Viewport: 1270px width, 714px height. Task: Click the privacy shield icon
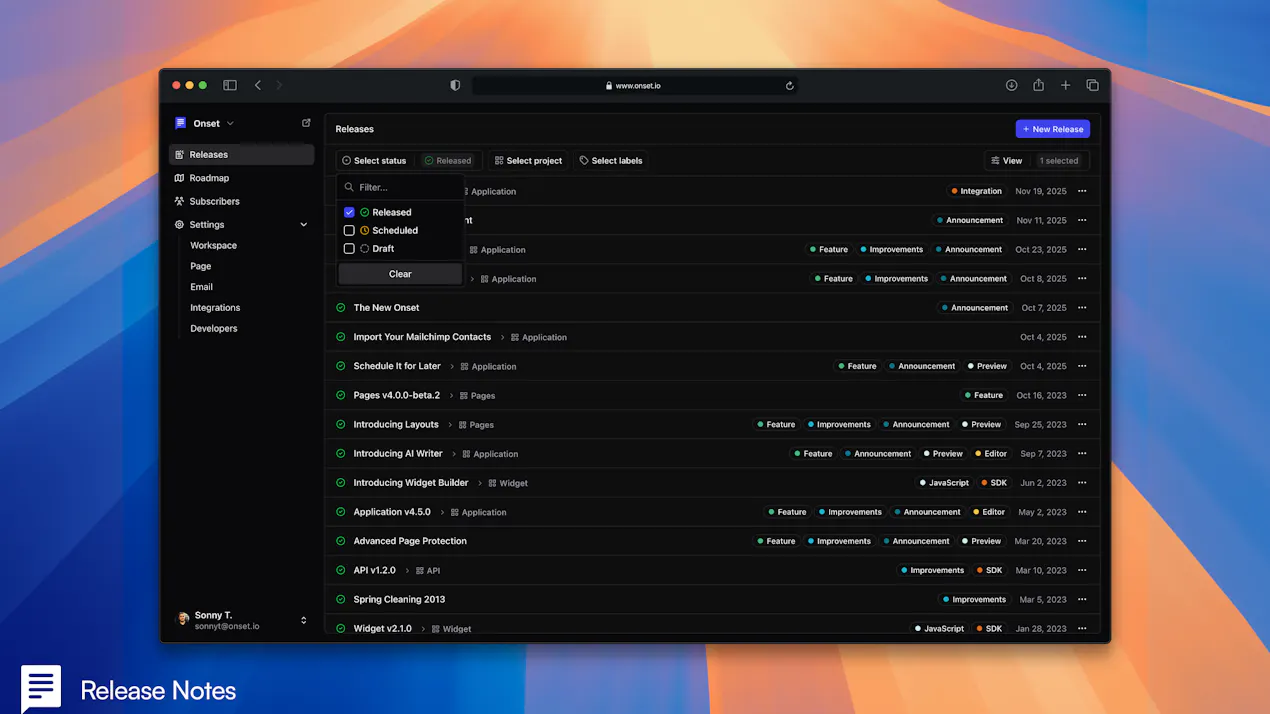(x=455, y=86)
